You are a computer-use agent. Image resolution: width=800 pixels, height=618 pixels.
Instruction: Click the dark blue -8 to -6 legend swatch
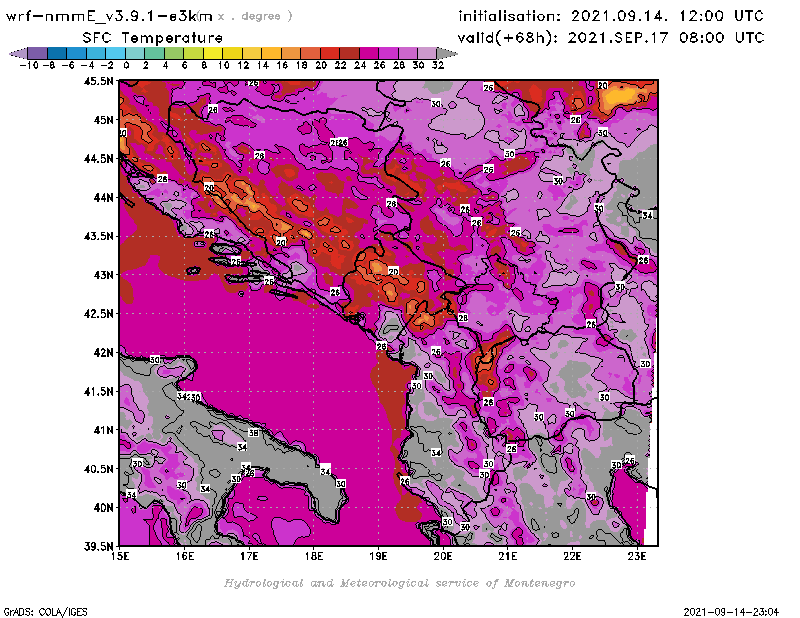pos(57,53)
